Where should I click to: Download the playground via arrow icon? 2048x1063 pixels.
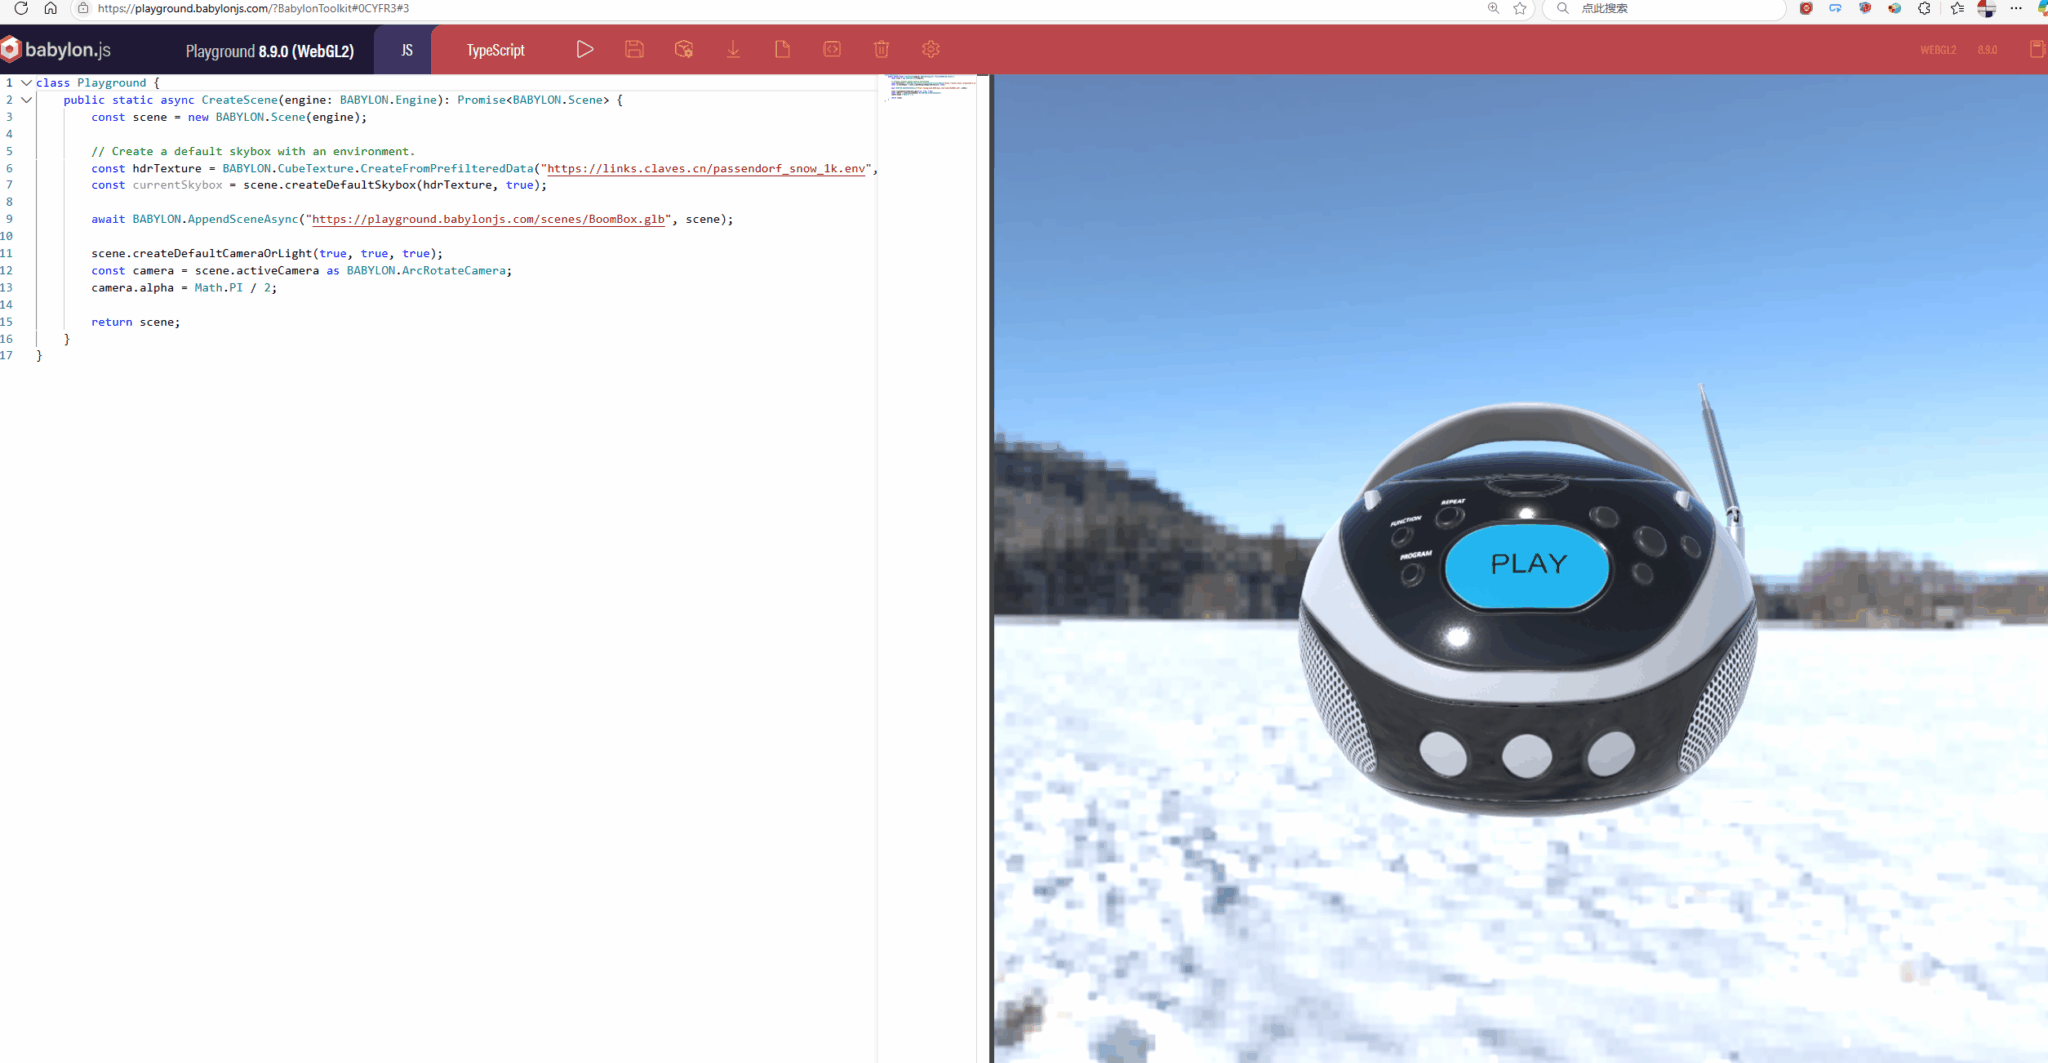[x=733, y=49]
